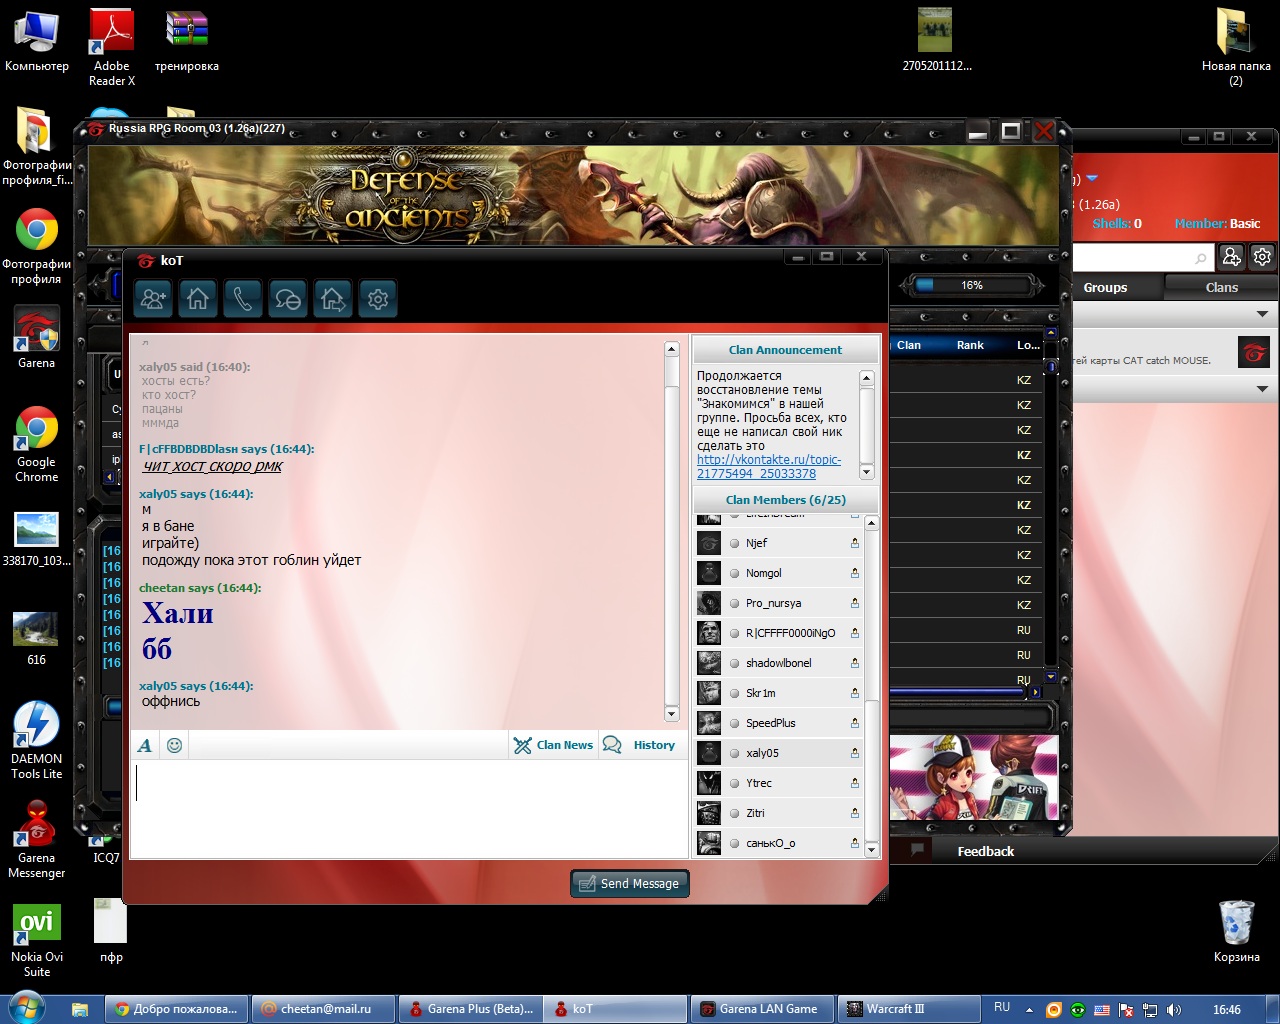Open Adobe Reader X desktop shortcut

click(112, 47)
